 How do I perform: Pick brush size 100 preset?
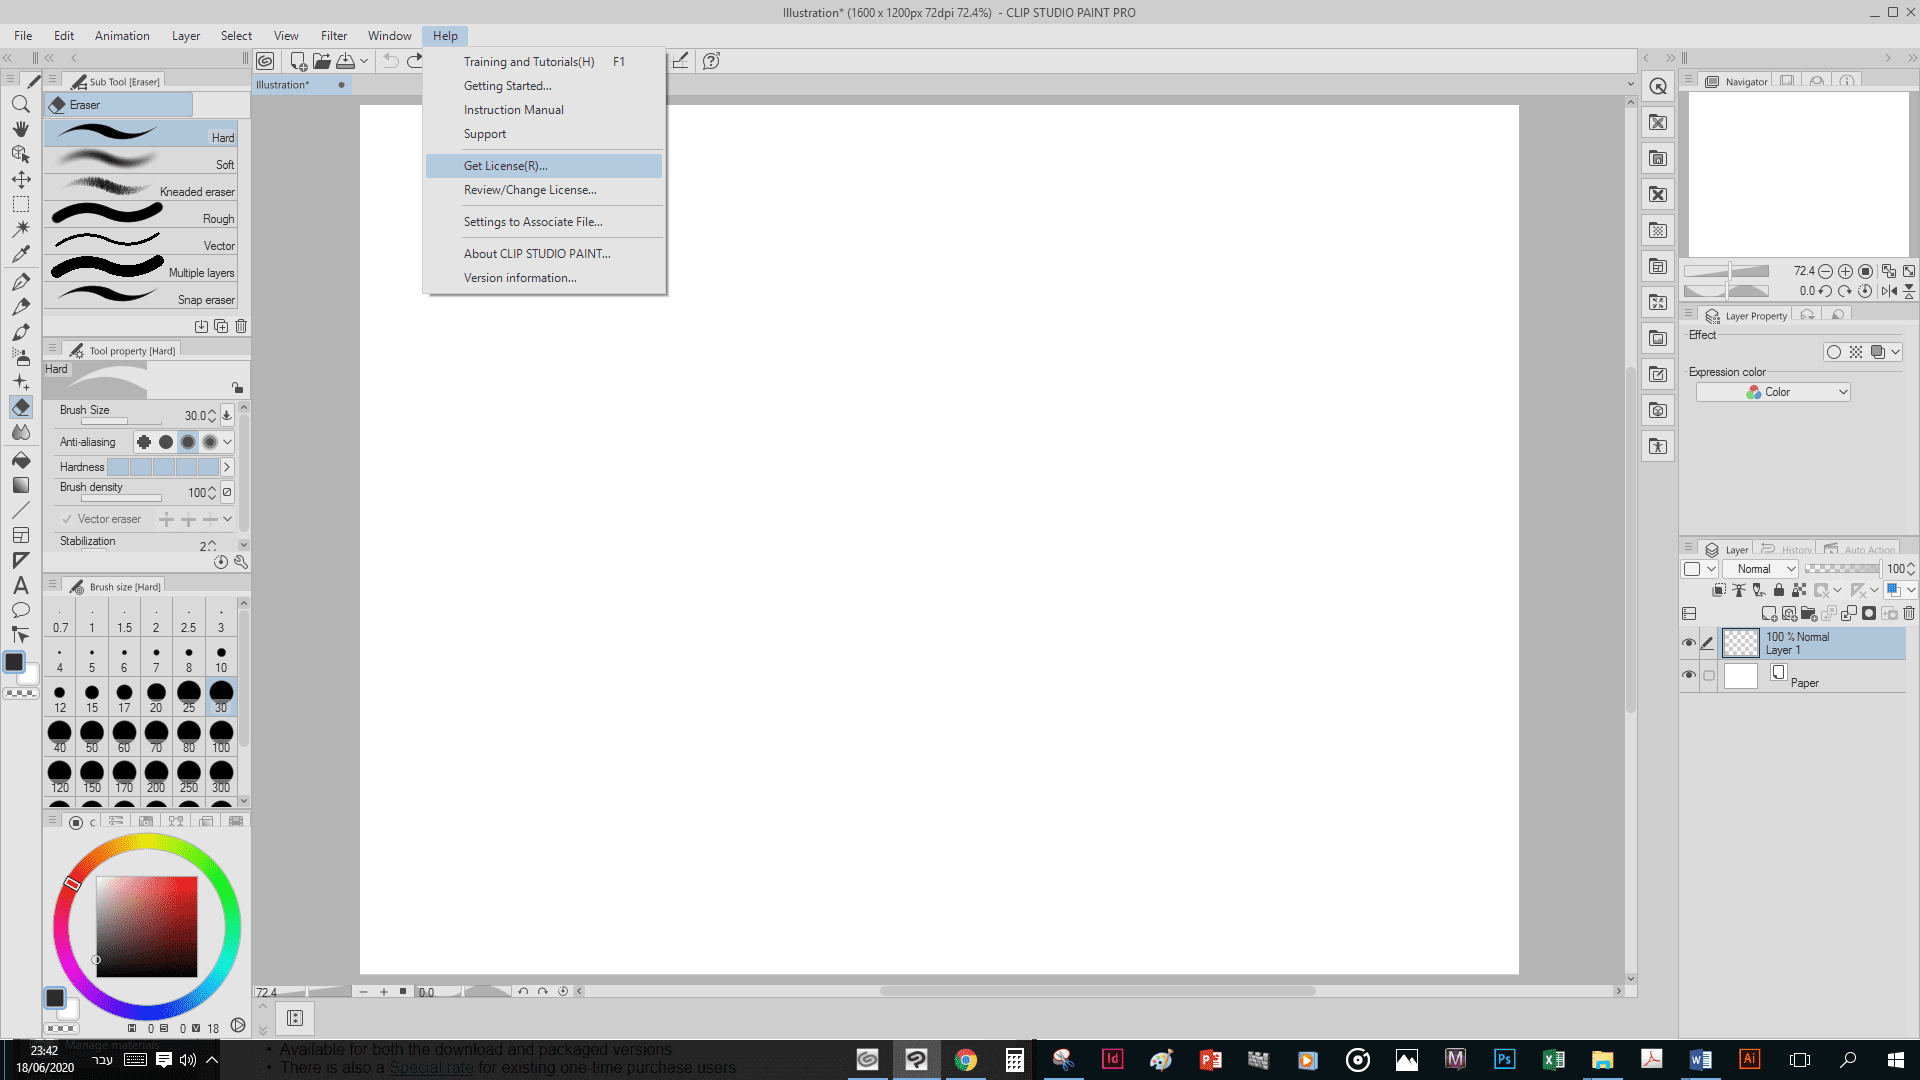tap(221, 736)
